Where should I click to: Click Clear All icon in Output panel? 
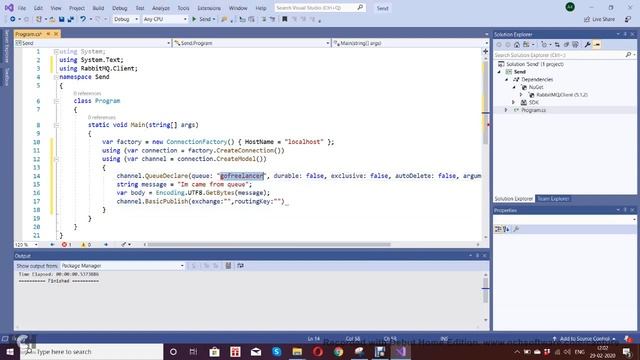coord(228,266)
